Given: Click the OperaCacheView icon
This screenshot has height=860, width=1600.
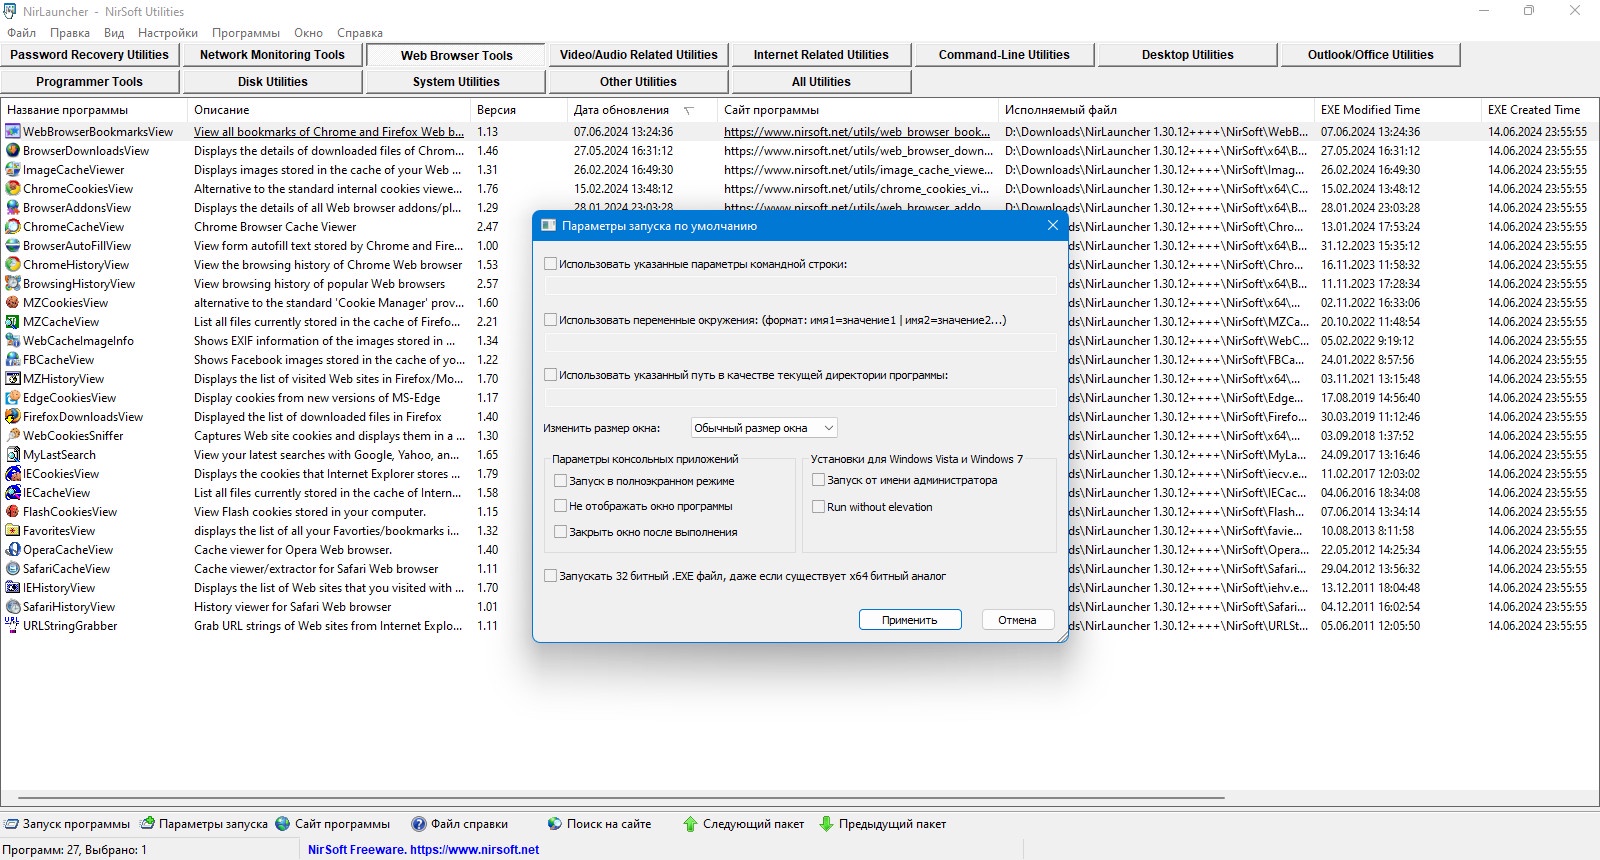Looking at the screenshot, I should [x=13, y=549].
